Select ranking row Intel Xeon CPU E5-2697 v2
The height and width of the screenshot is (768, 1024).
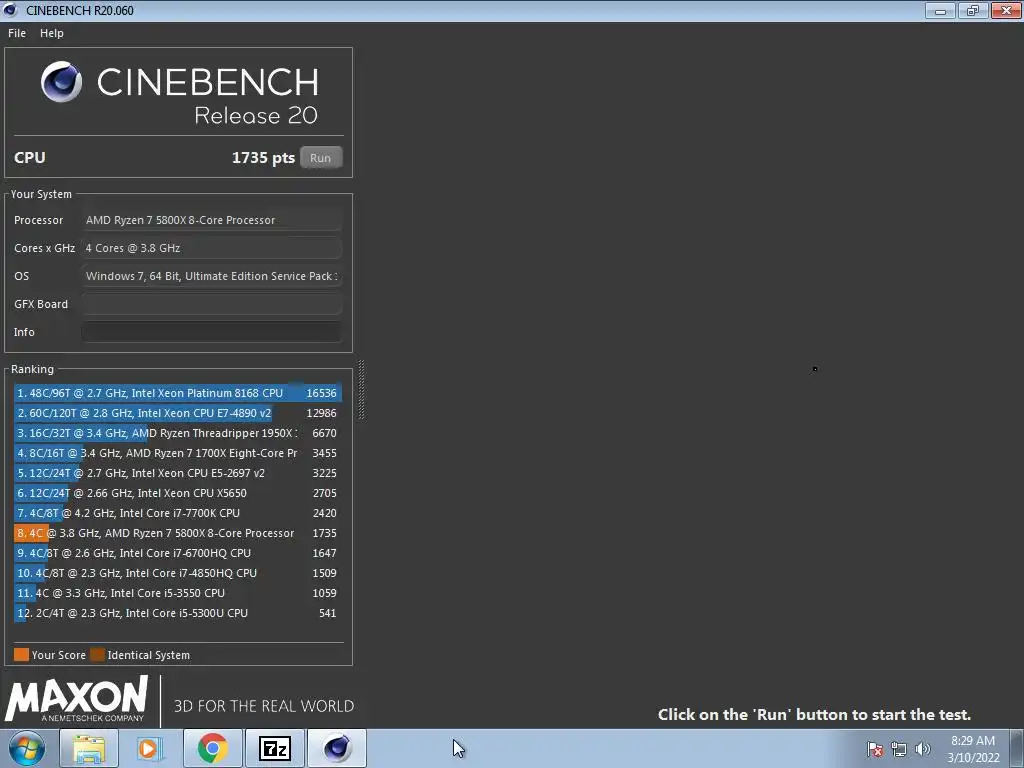tap(178, 473)
